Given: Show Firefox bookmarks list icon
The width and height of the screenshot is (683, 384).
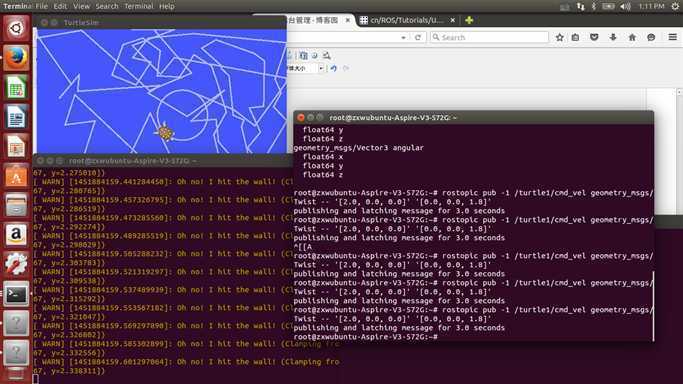Looking at the screenshot, I should coord(575,37).
